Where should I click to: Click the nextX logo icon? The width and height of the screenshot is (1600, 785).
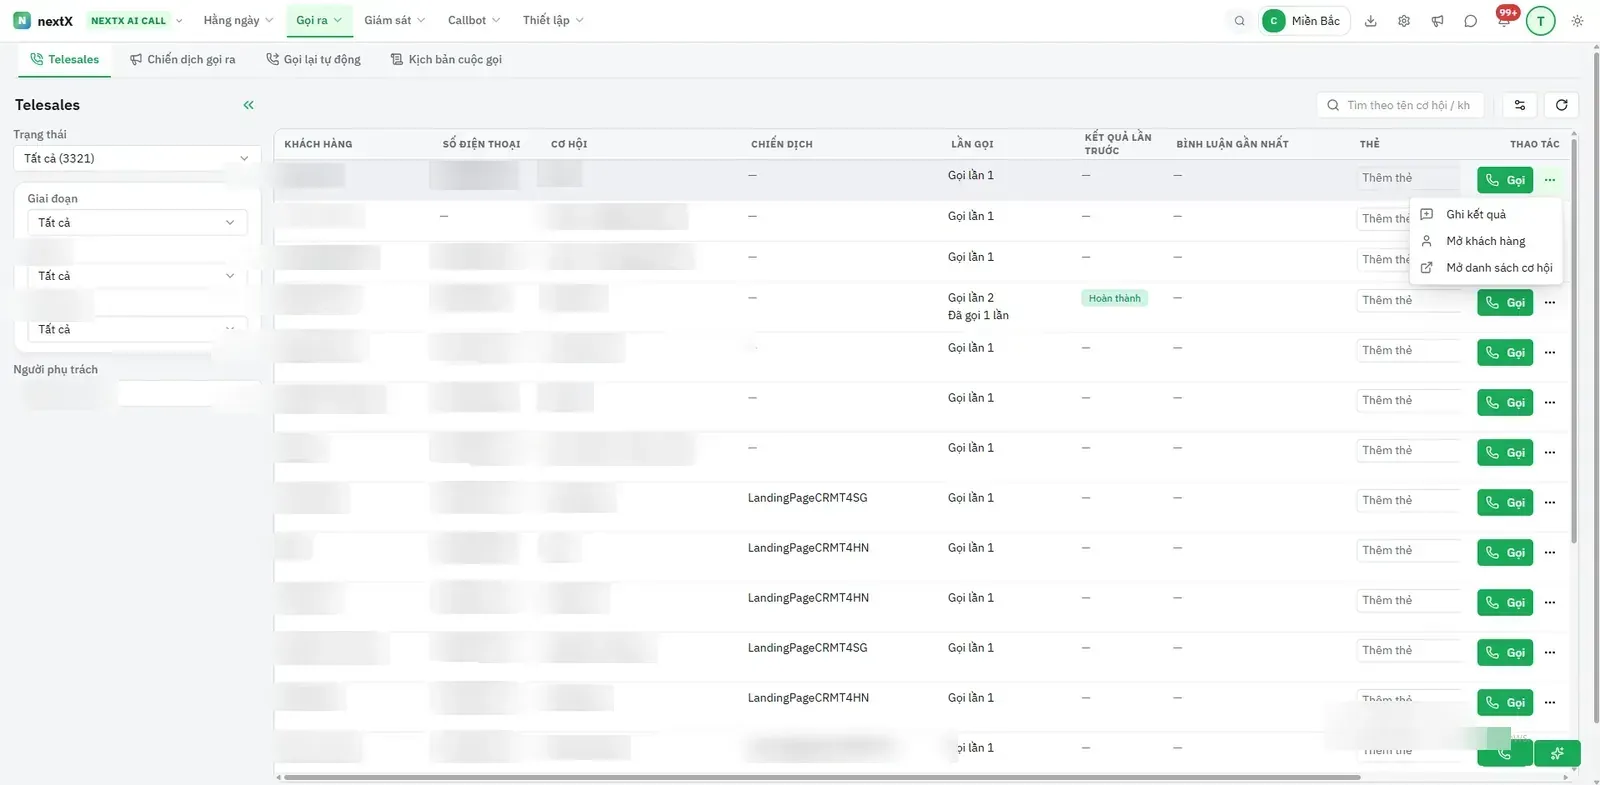22,20
